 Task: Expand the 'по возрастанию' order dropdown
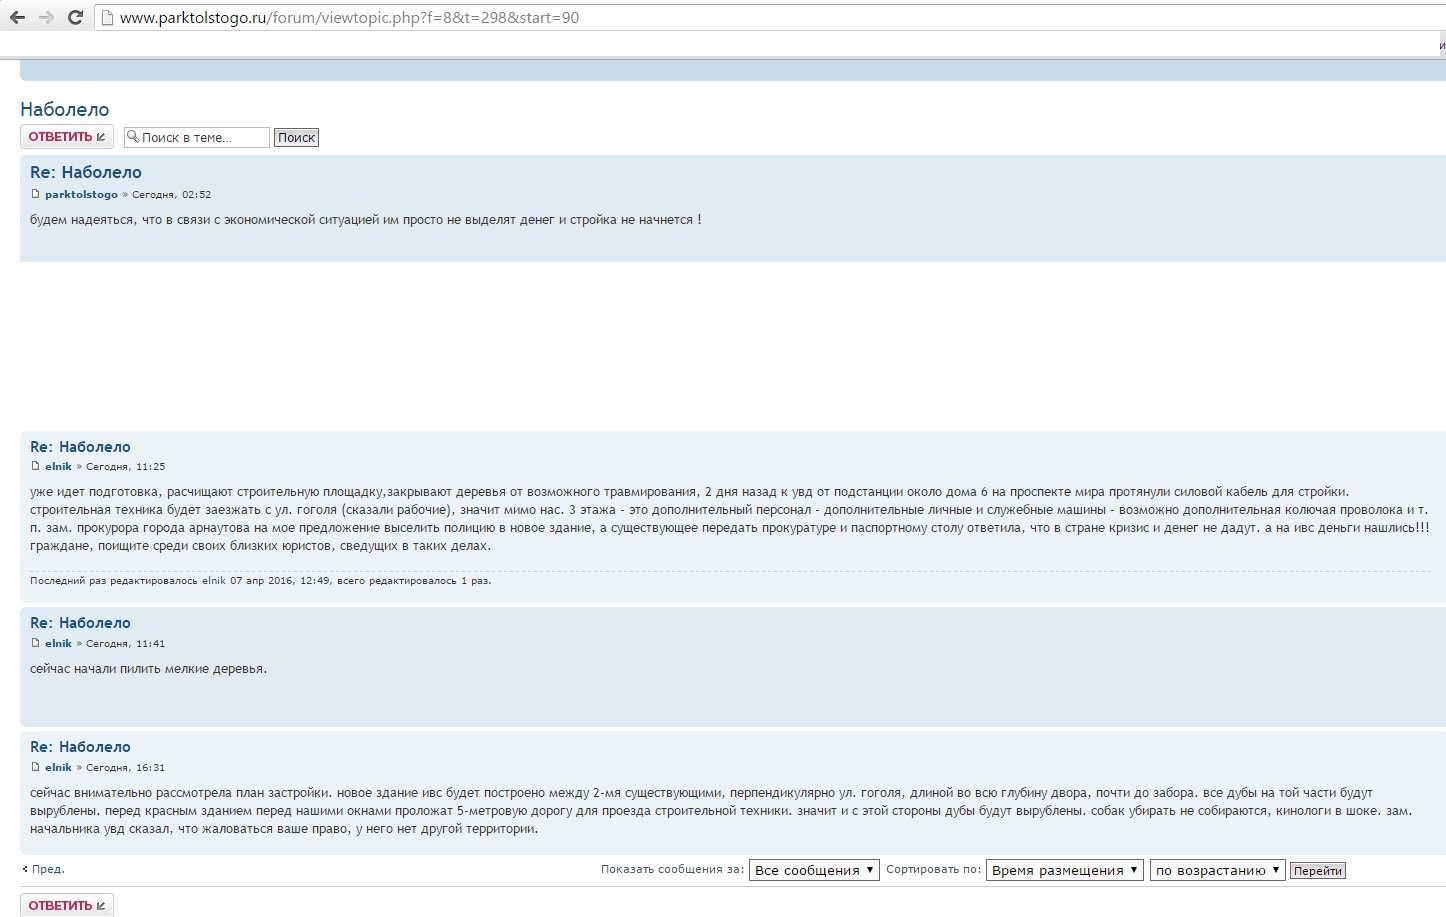click(1217, 870)
